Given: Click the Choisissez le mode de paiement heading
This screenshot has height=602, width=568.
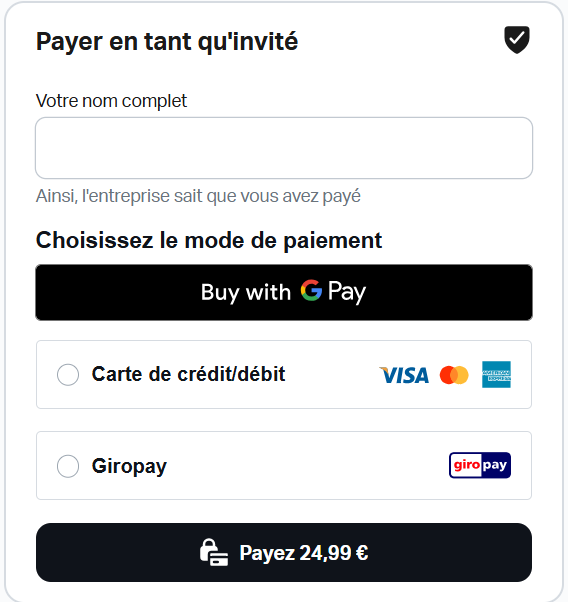Looking at the screenshot, I should coord(209,241).
